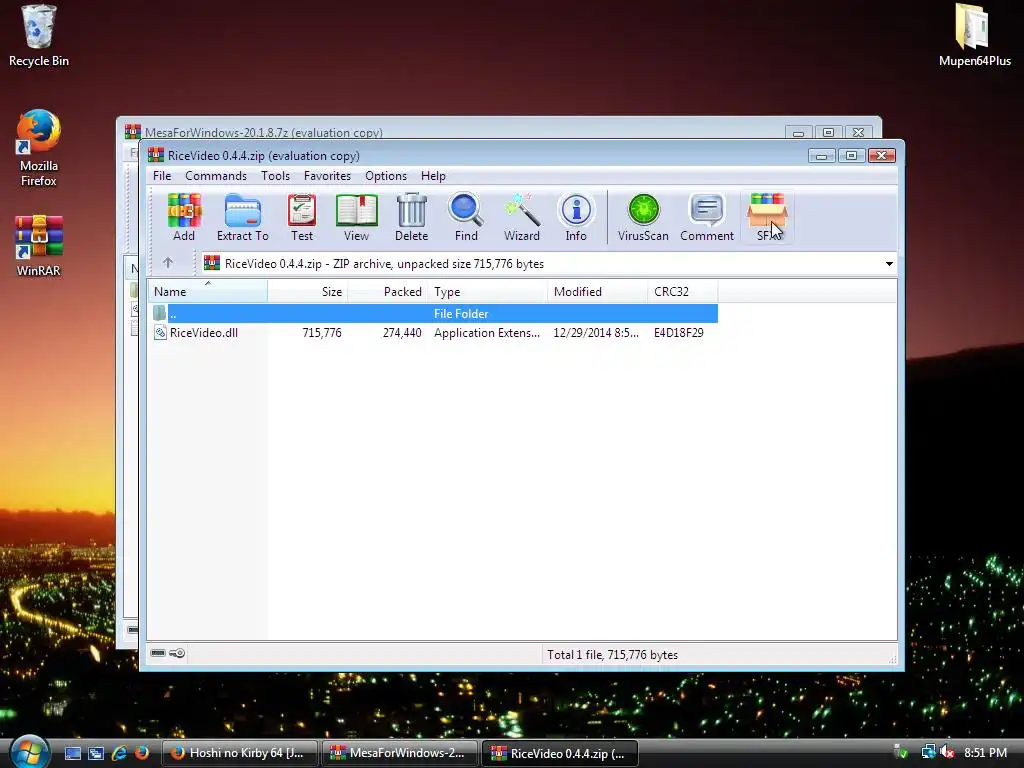Click the 12/29/2014 modified cell
The image size is (1024, 768).
point(596,332)
